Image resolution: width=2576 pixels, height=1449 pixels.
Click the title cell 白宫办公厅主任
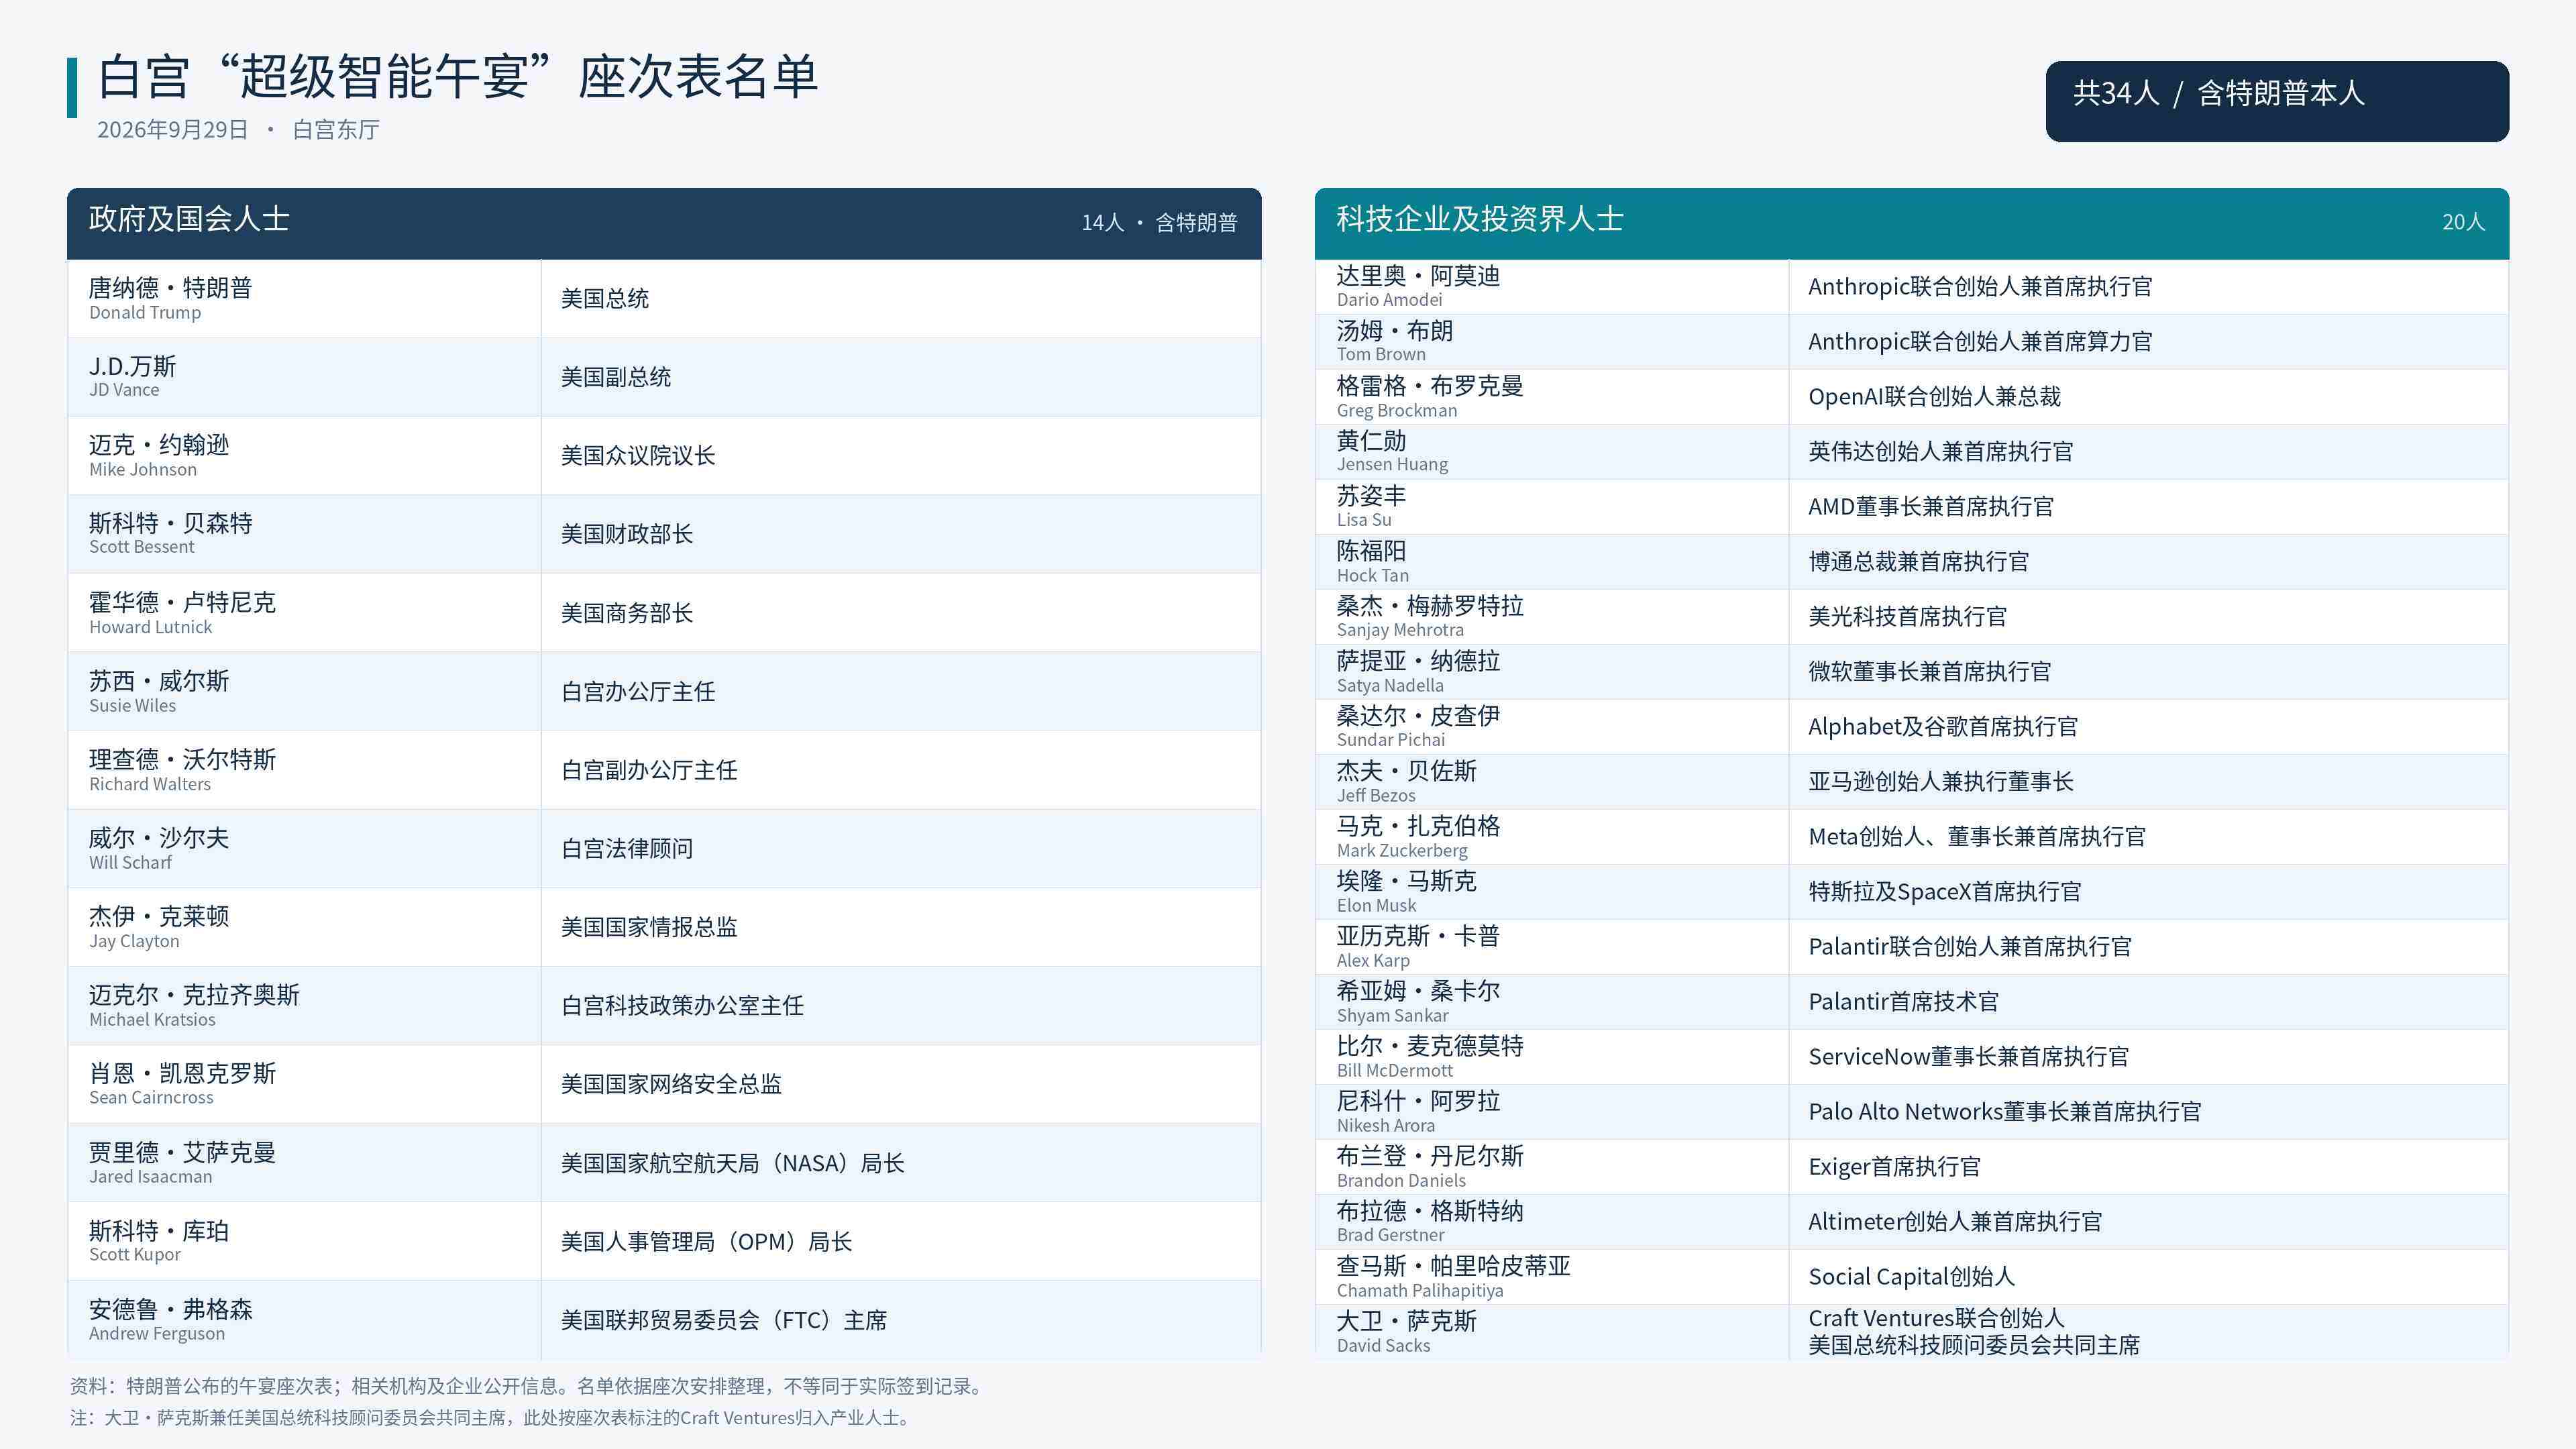point(638,692)
